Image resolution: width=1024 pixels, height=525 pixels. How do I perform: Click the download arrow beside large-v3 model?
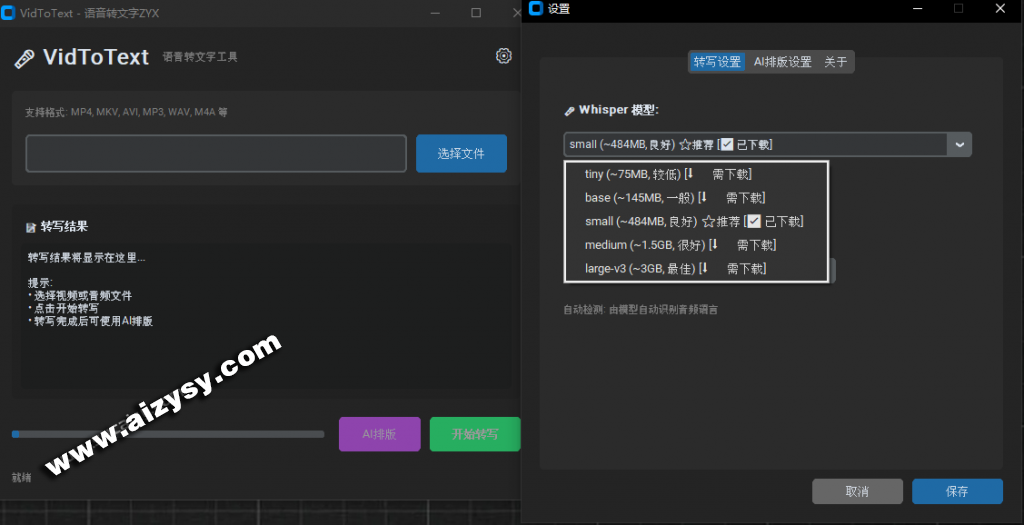click(x=704, y=268)
